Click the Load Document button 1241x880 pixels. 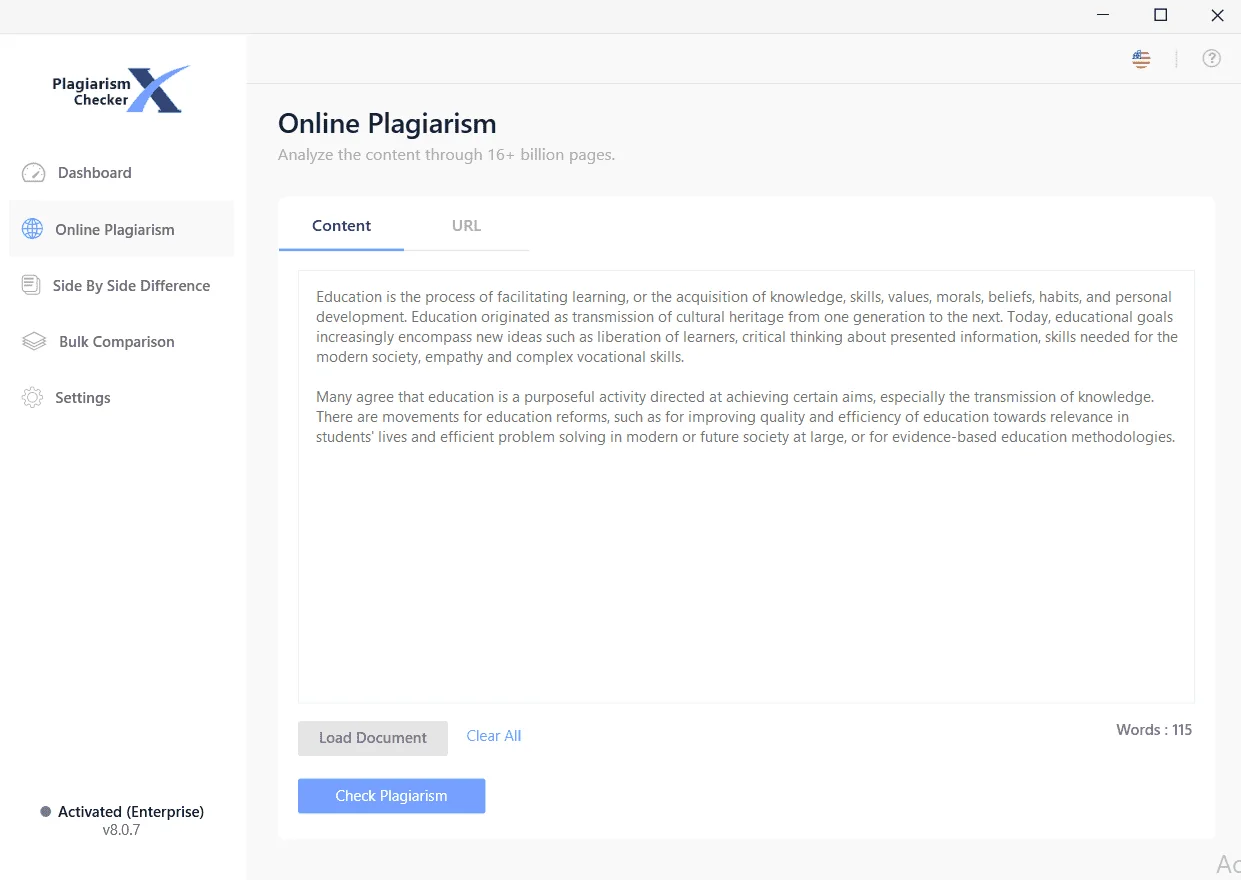(x=373, y=738)
